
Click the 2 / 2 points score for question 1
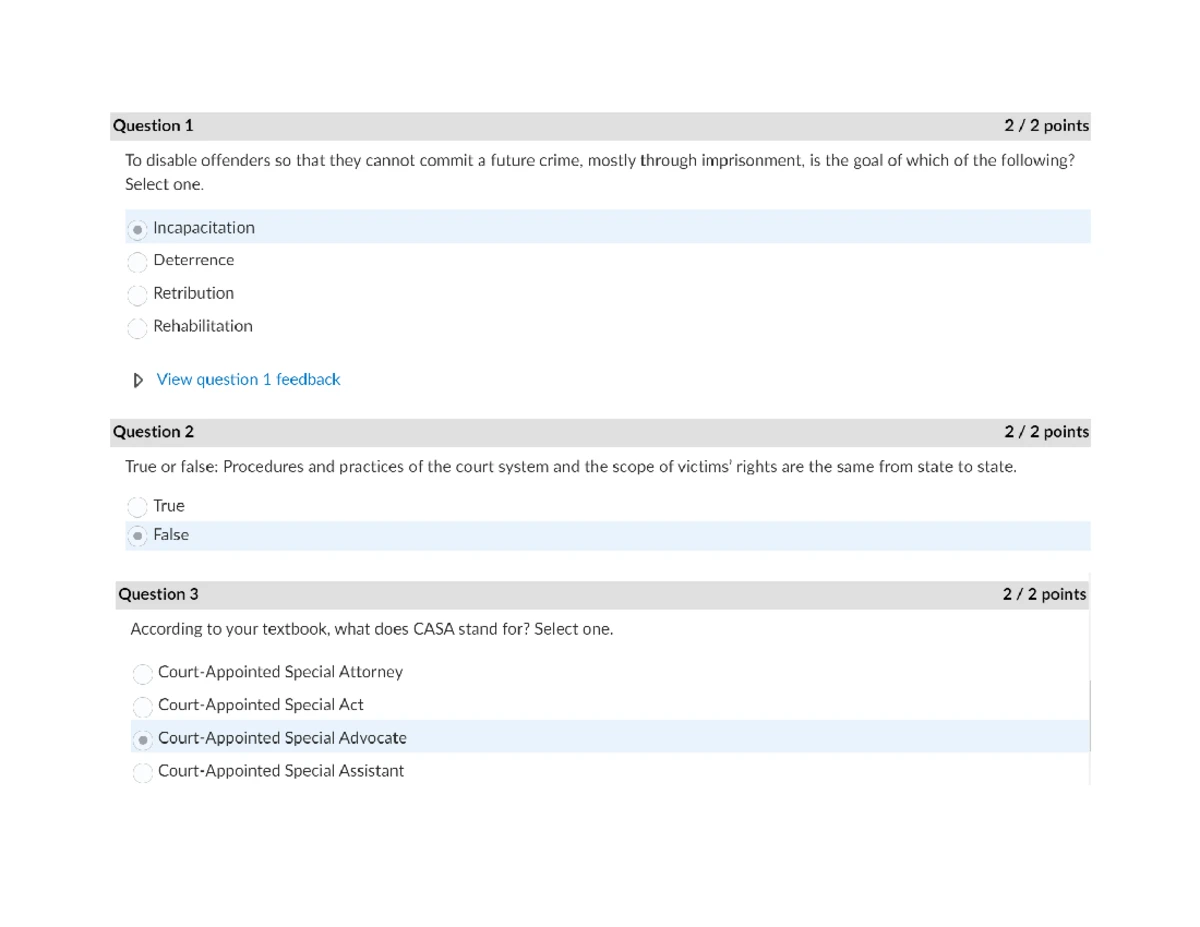pos(1046,126)
